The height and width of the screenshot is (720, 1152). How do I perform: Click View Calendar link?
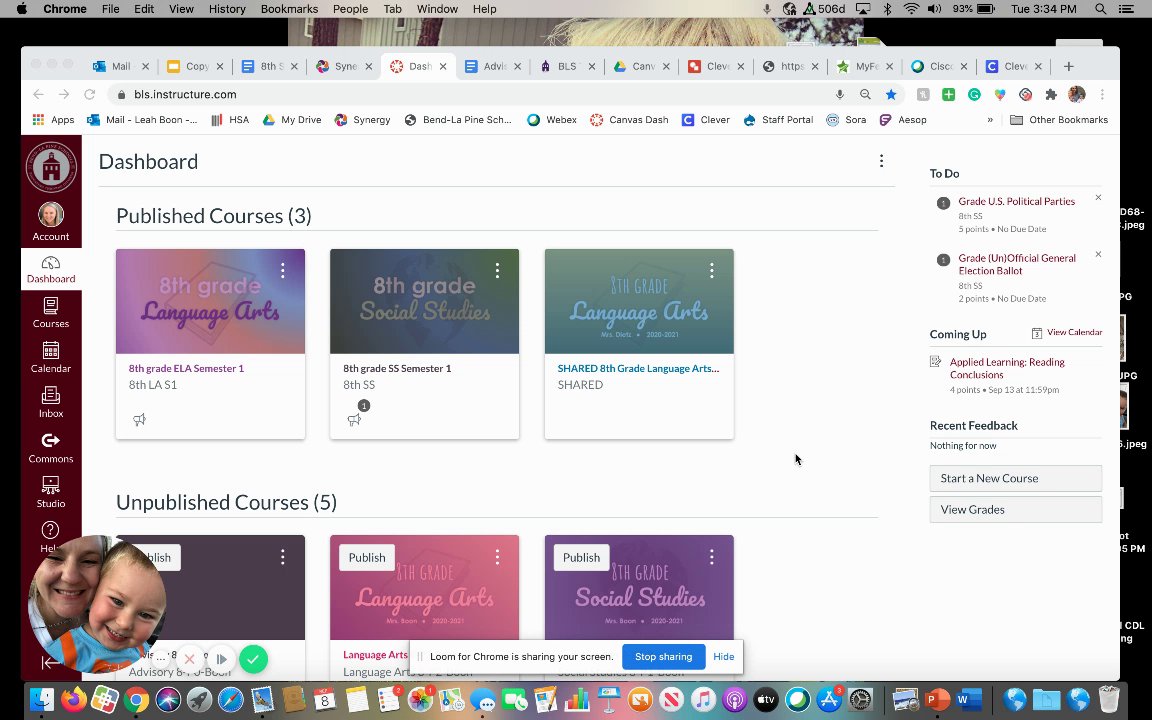(x=1067, y=333)
